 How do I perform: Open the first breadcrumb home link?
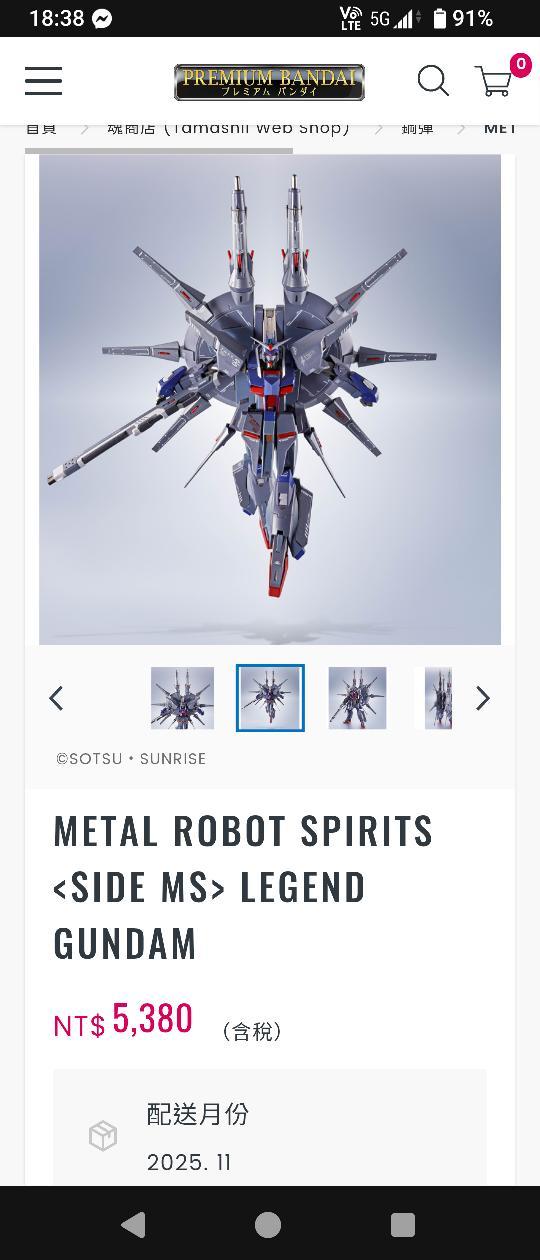point(41,128)
